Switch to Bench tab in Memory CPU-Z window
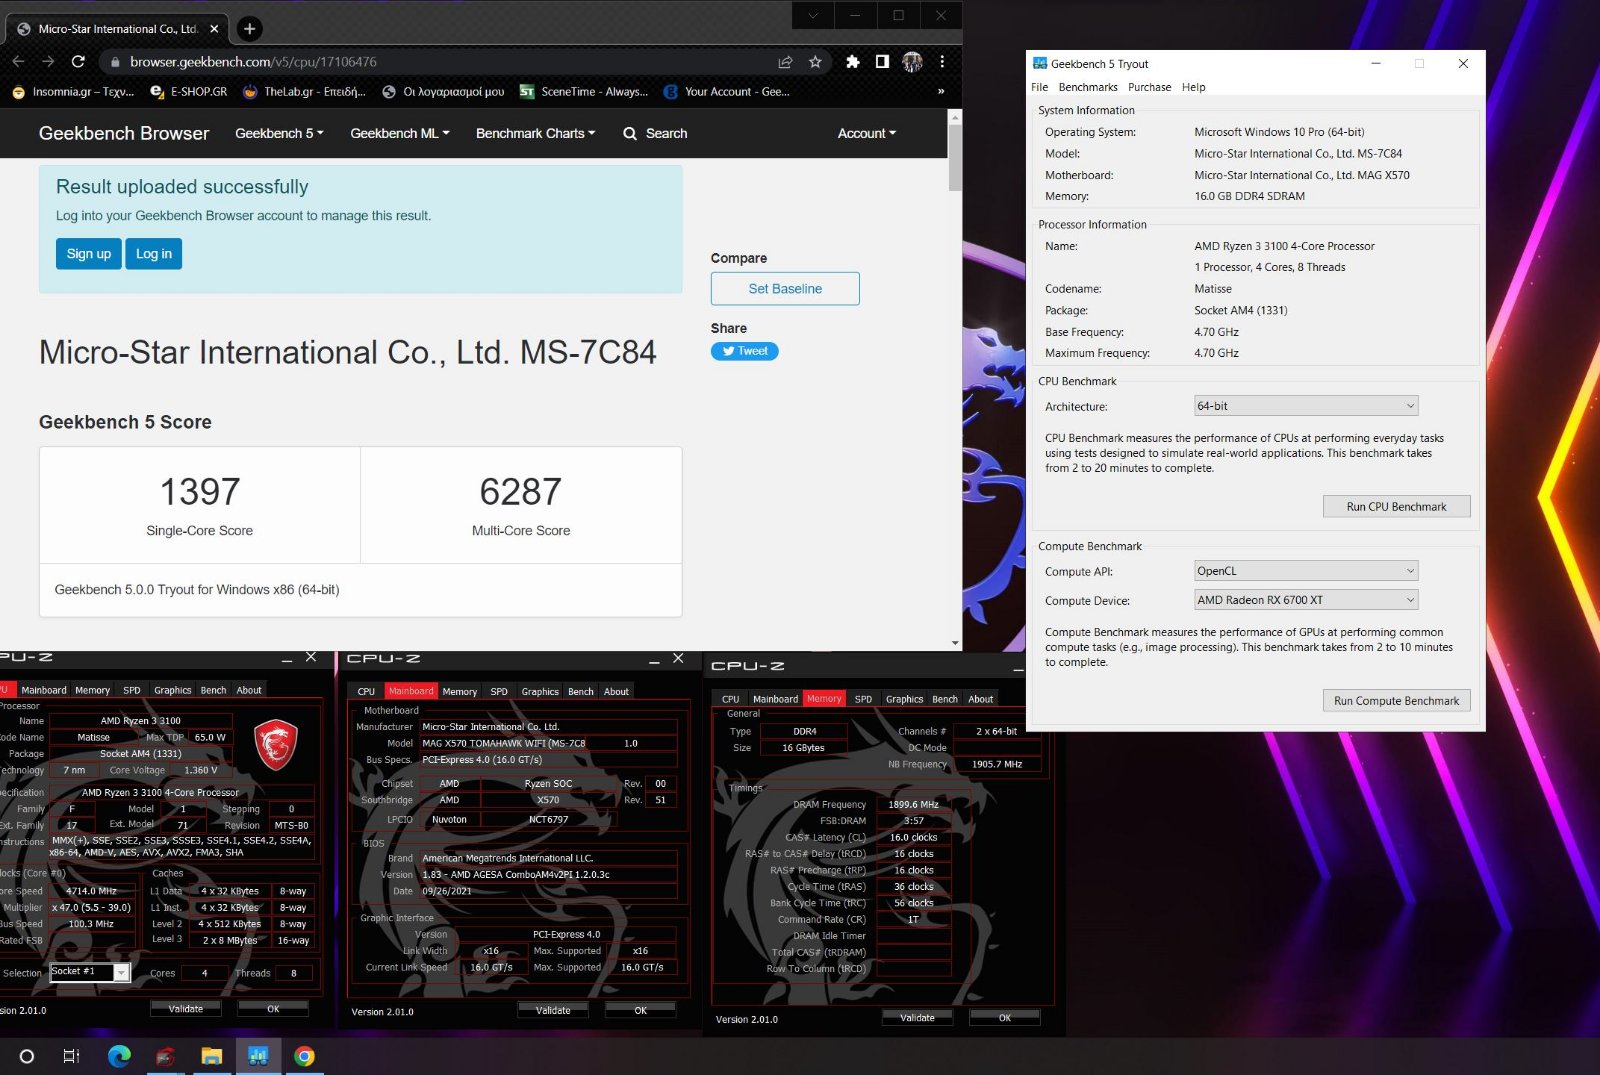 pos(945,699)
